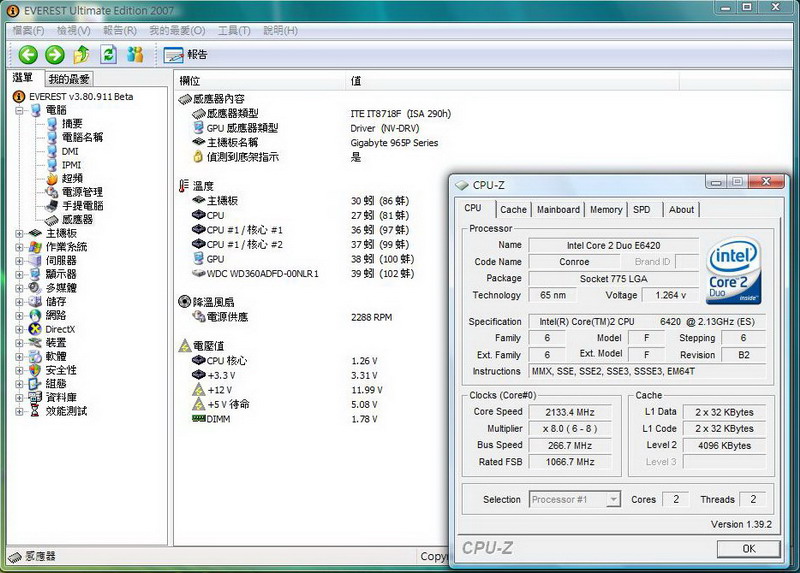Expand the 主機板 tree node
This screenshot has height=573, width=800.
19,234
